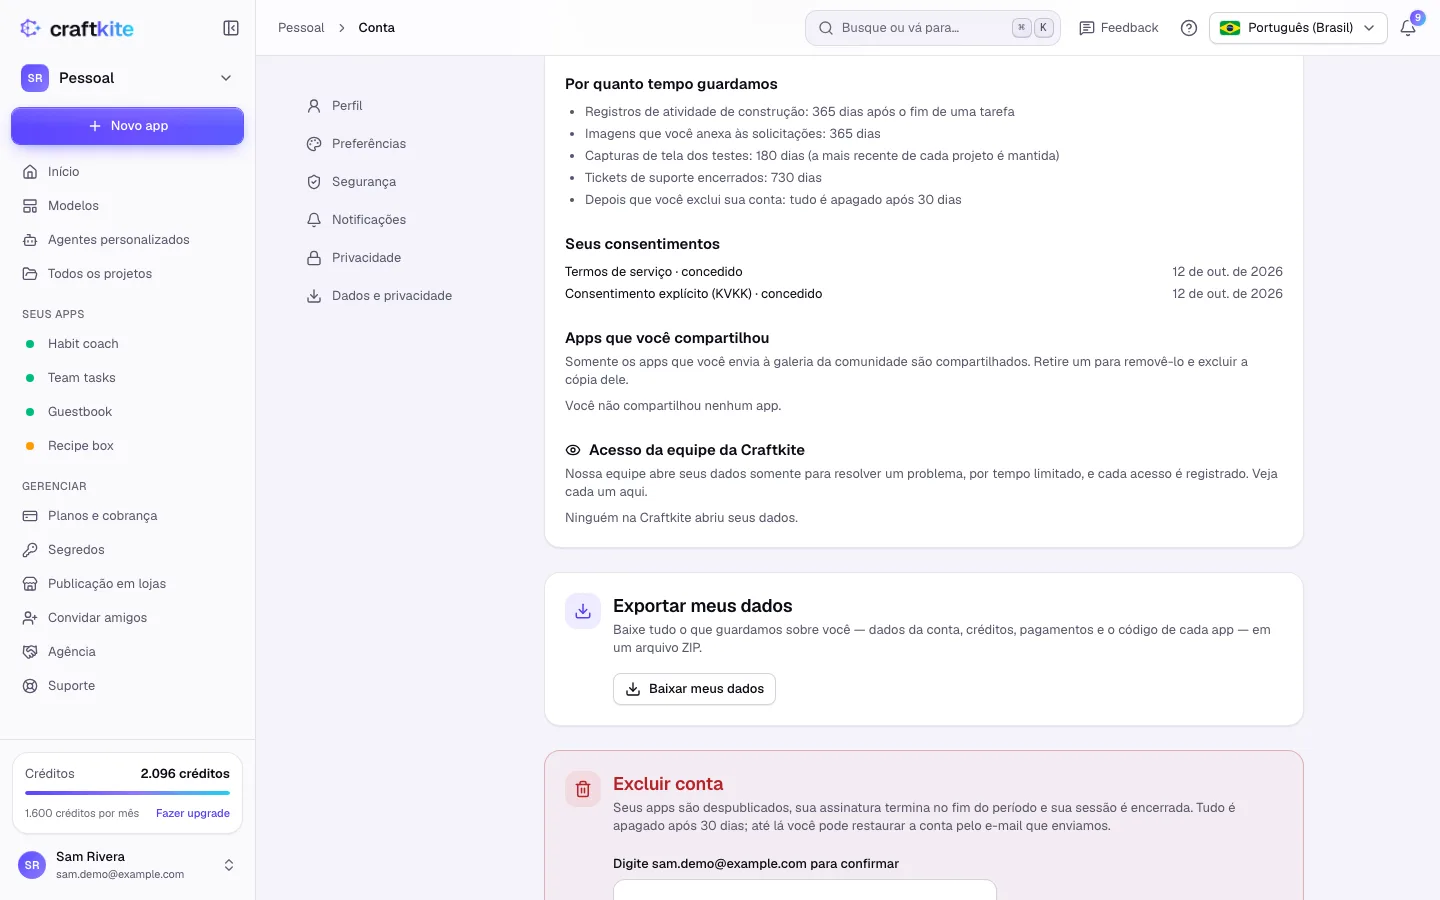Go to the Agência page

coord(127,652)
